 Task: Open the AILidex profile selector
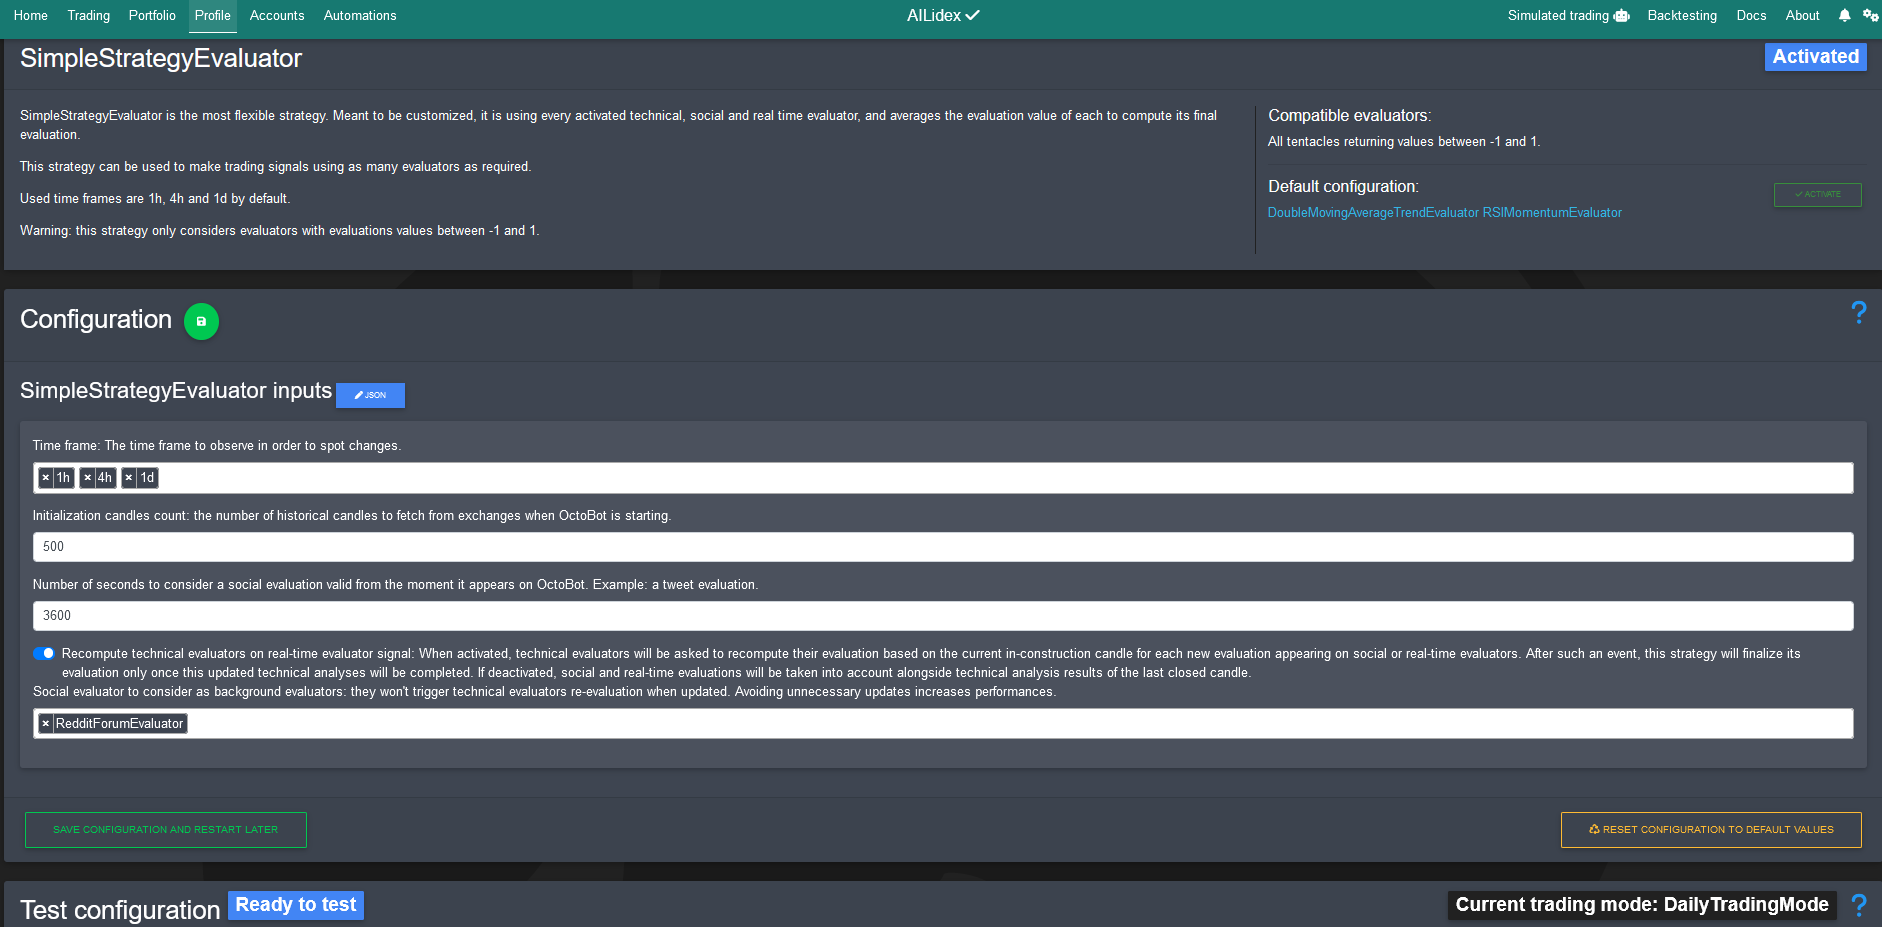(941, 15)
